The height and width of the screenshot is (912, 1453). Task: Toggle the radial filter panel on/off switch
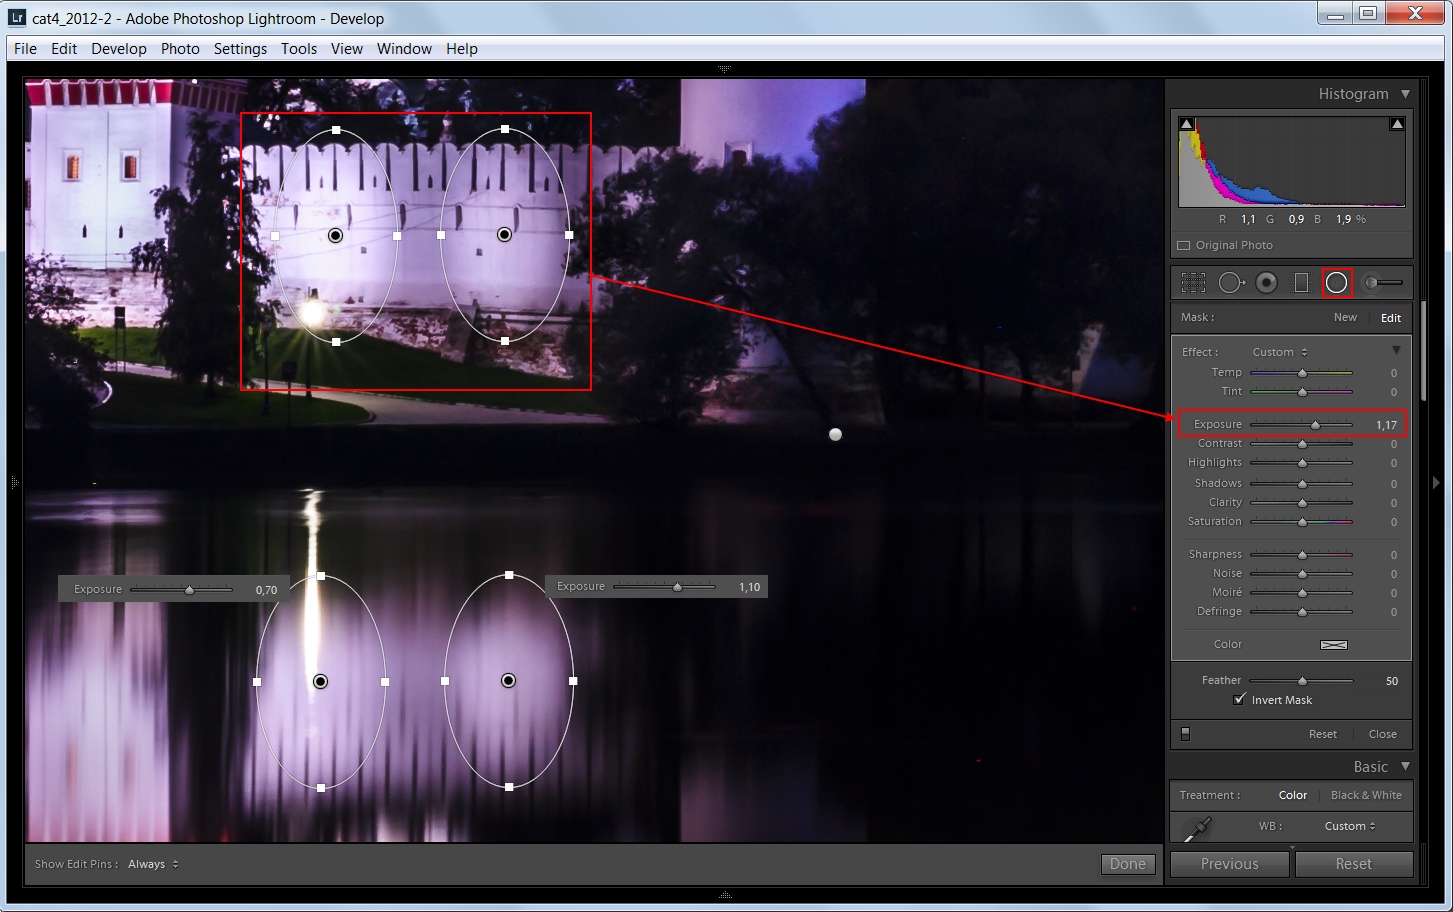[1186, 734]
